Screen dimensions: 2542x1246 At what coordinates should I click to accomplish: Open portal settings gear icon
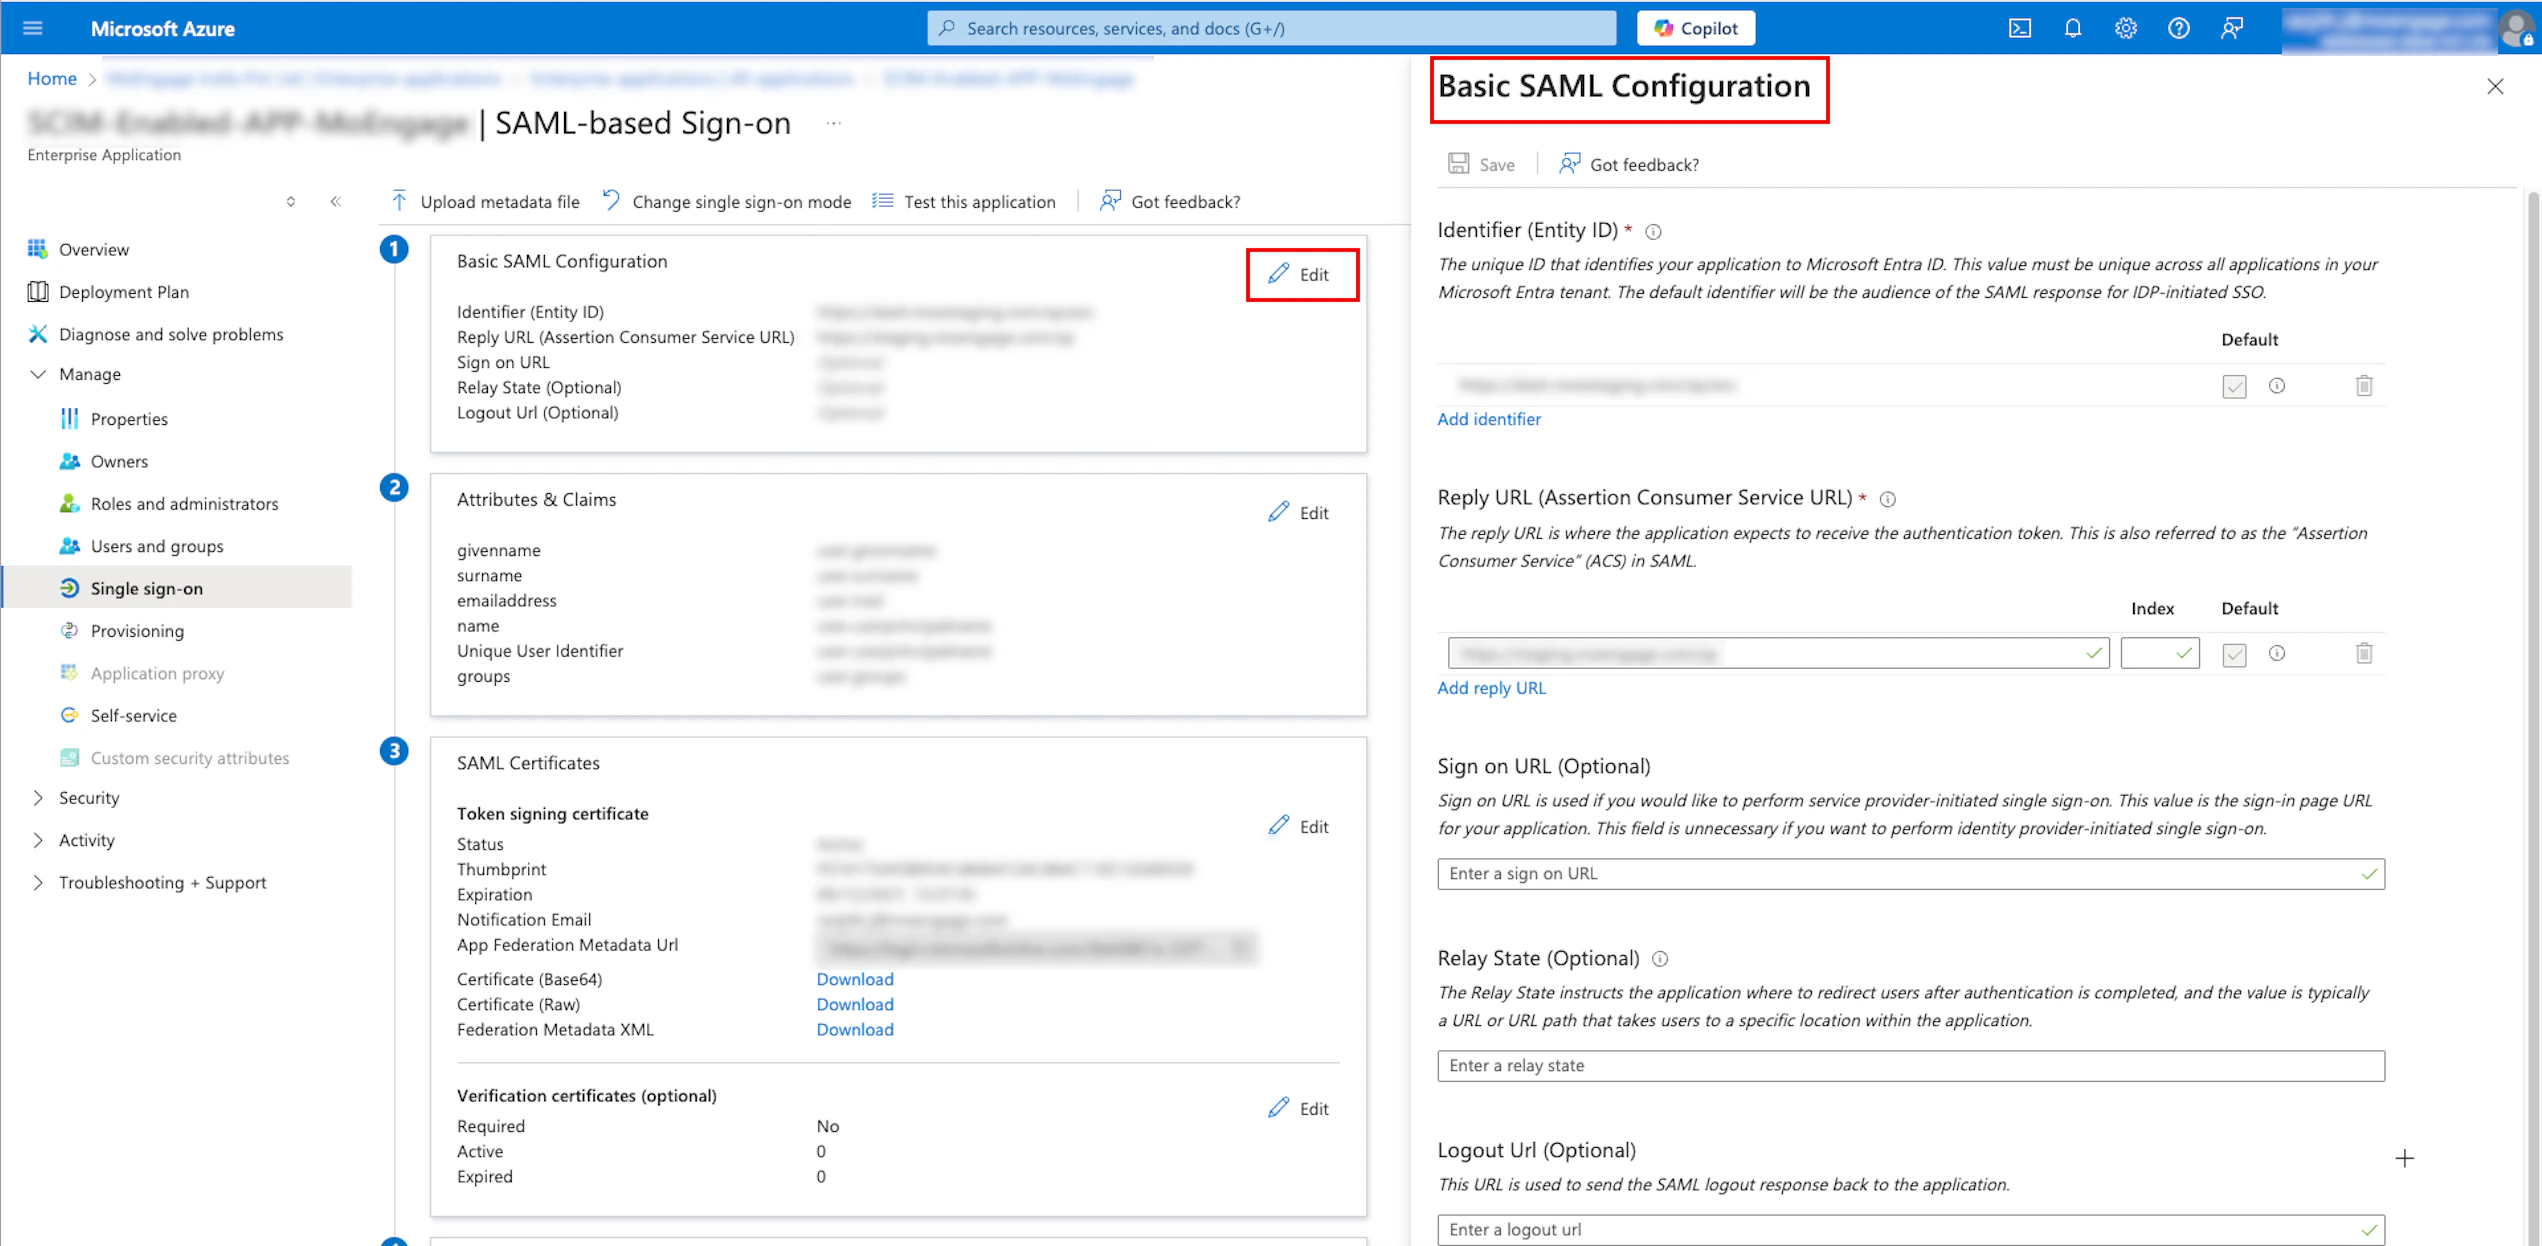click(2125, 28)
